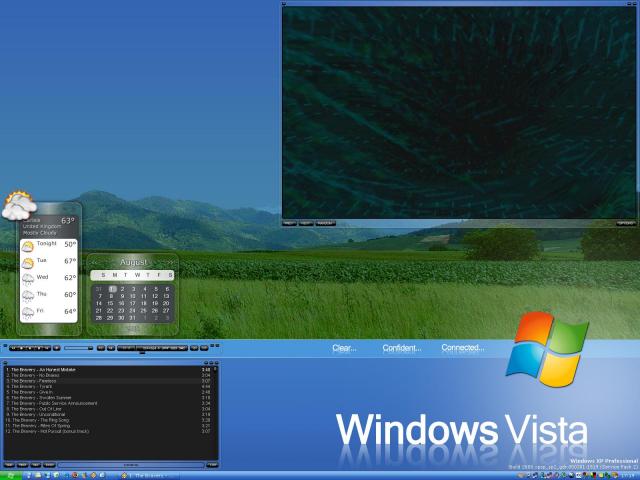
Task: Adjust the music player volume slider
Action: [79, 348]
